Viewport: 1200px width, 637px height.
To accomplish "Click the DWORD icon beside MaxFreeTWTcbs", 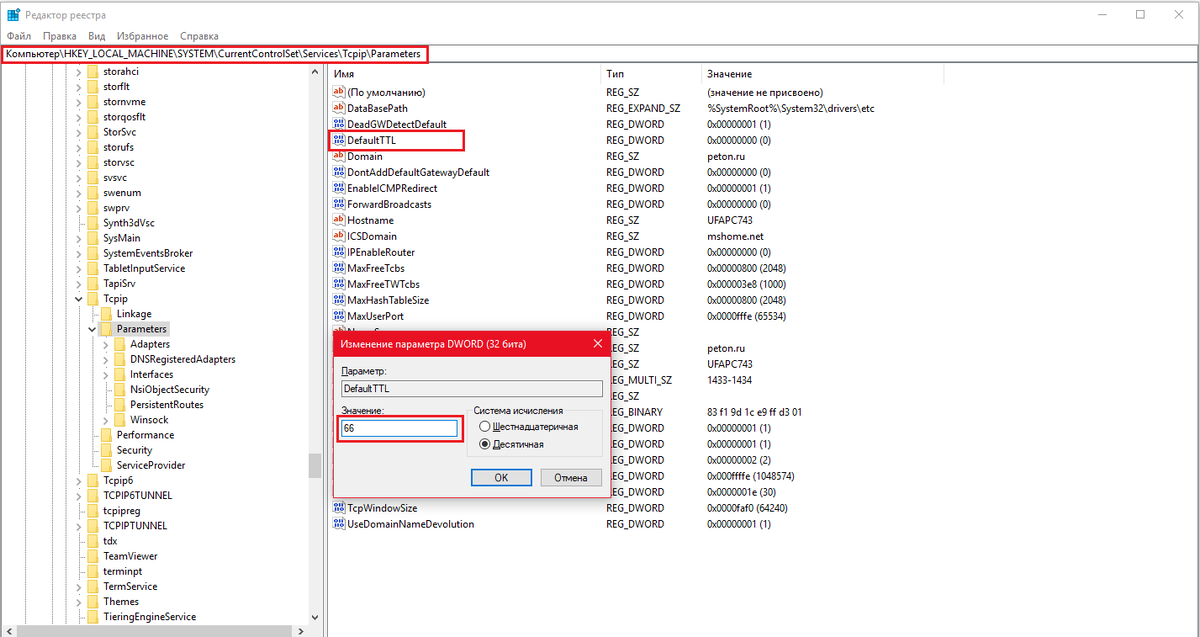I will pos(338,284).
